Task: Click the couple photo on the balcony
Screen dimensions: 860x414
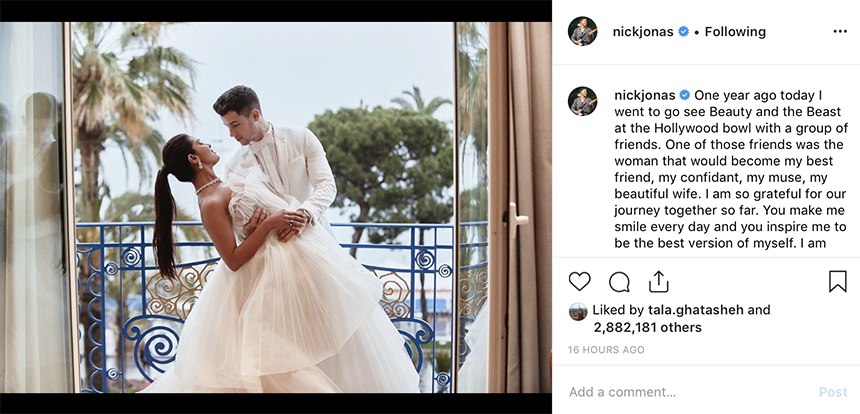Action: pyautogui.click(x=276, y=207)
